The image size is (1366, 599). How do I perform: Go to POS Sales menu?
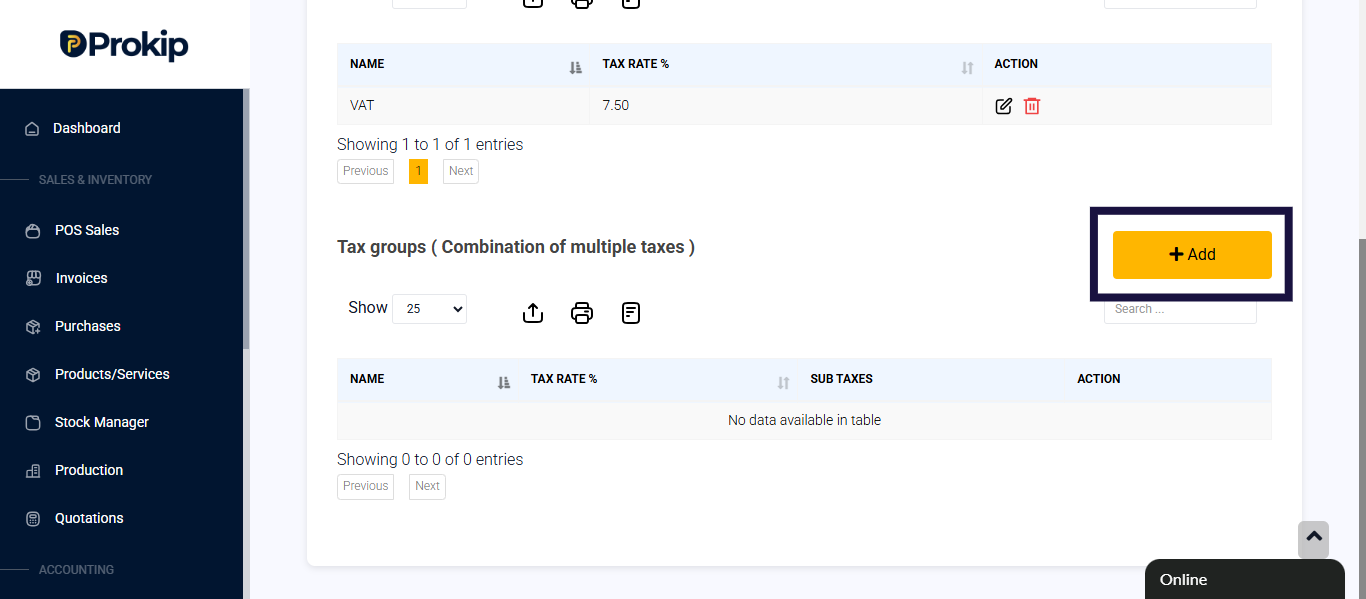87,230
